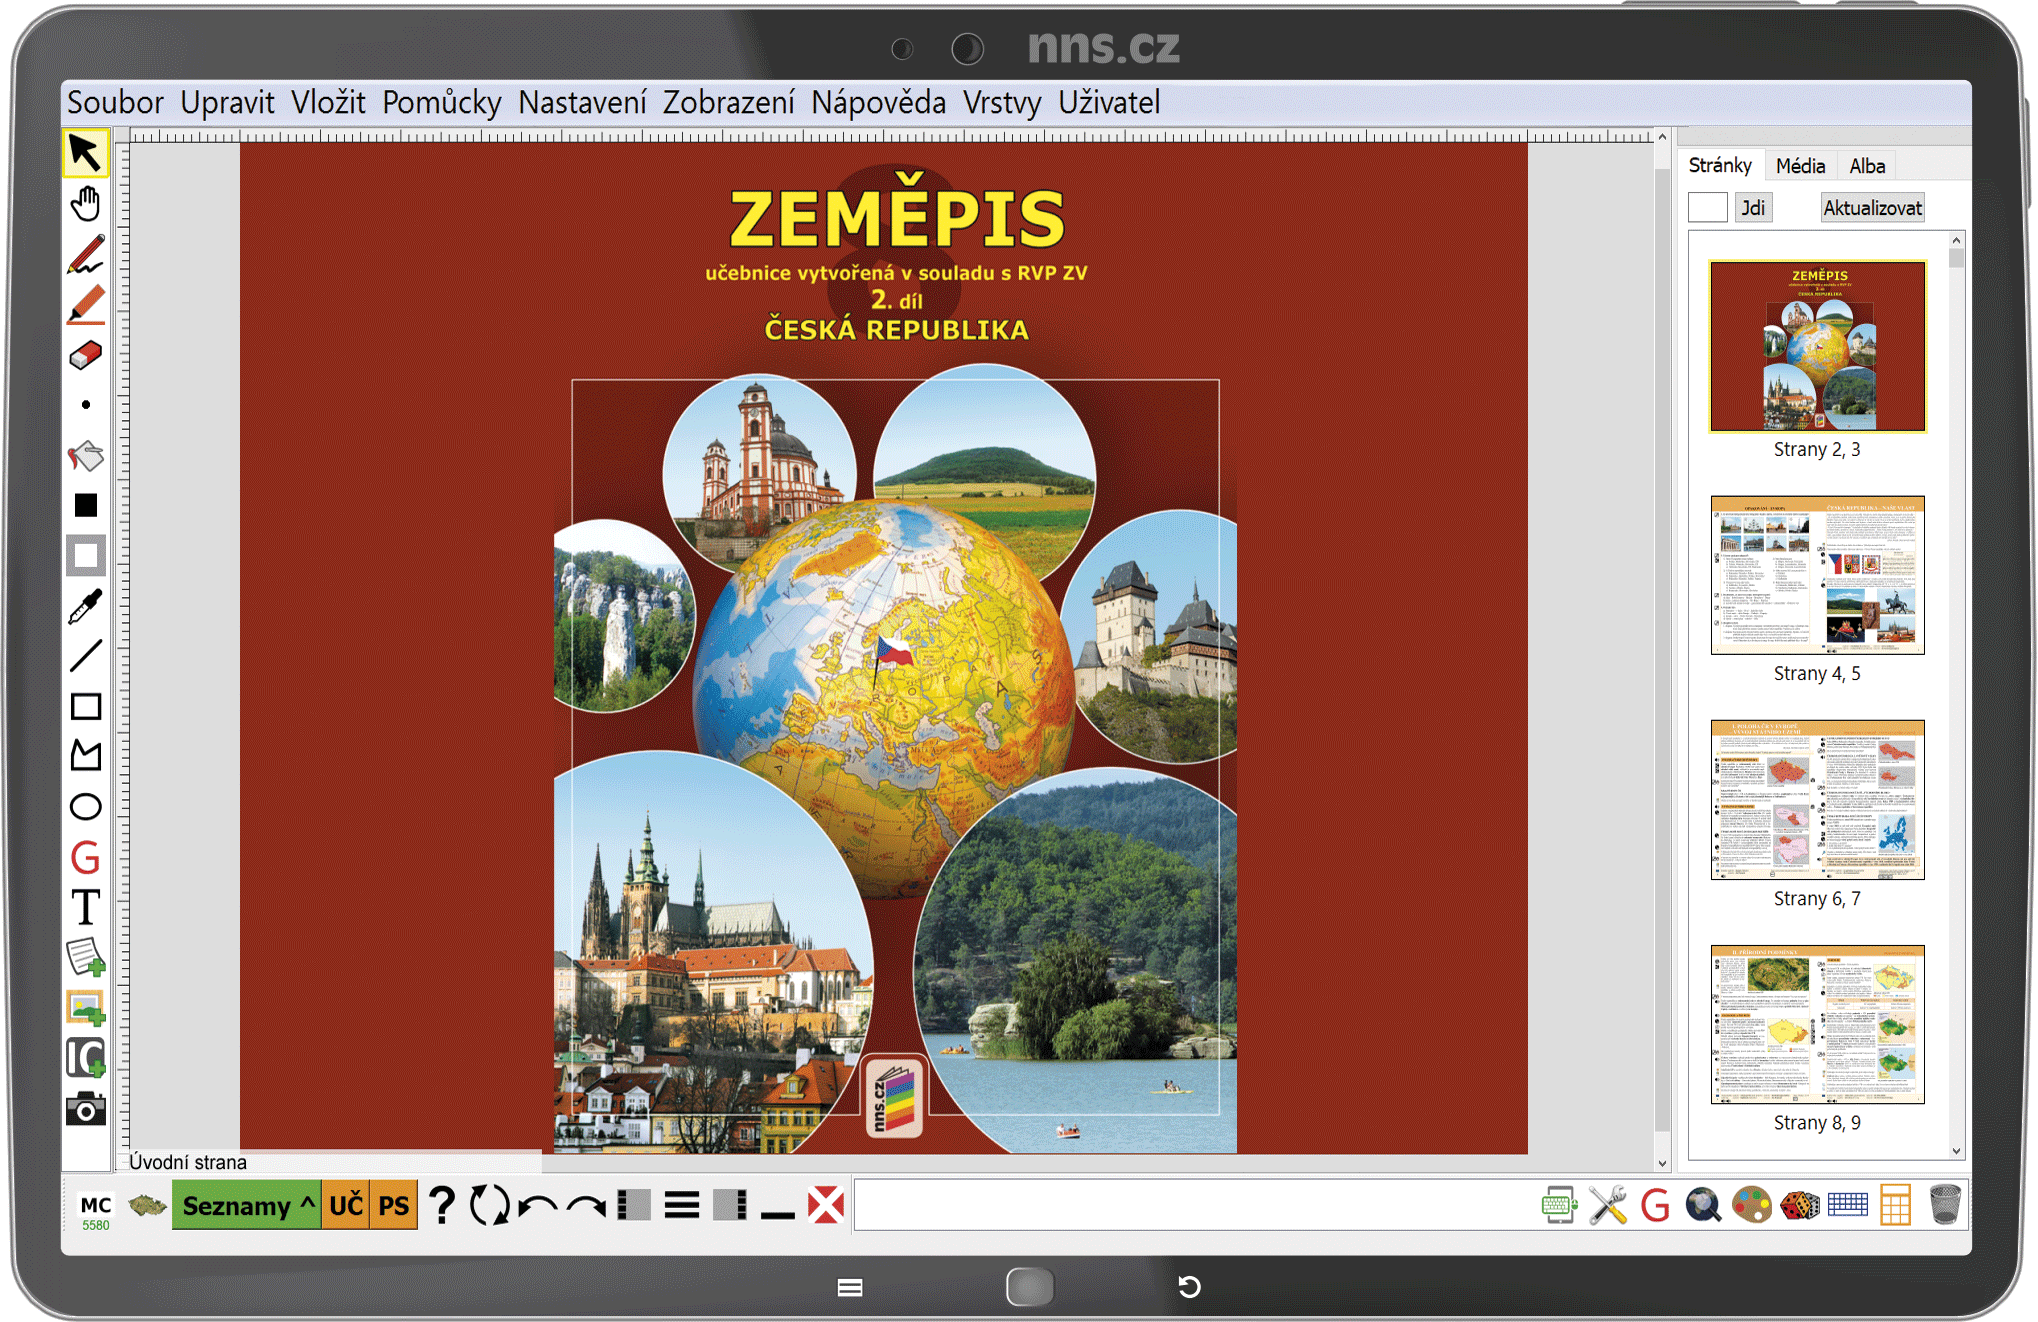
Task: Expand the Seznamy list dropdown
Action: point(246,1206)
